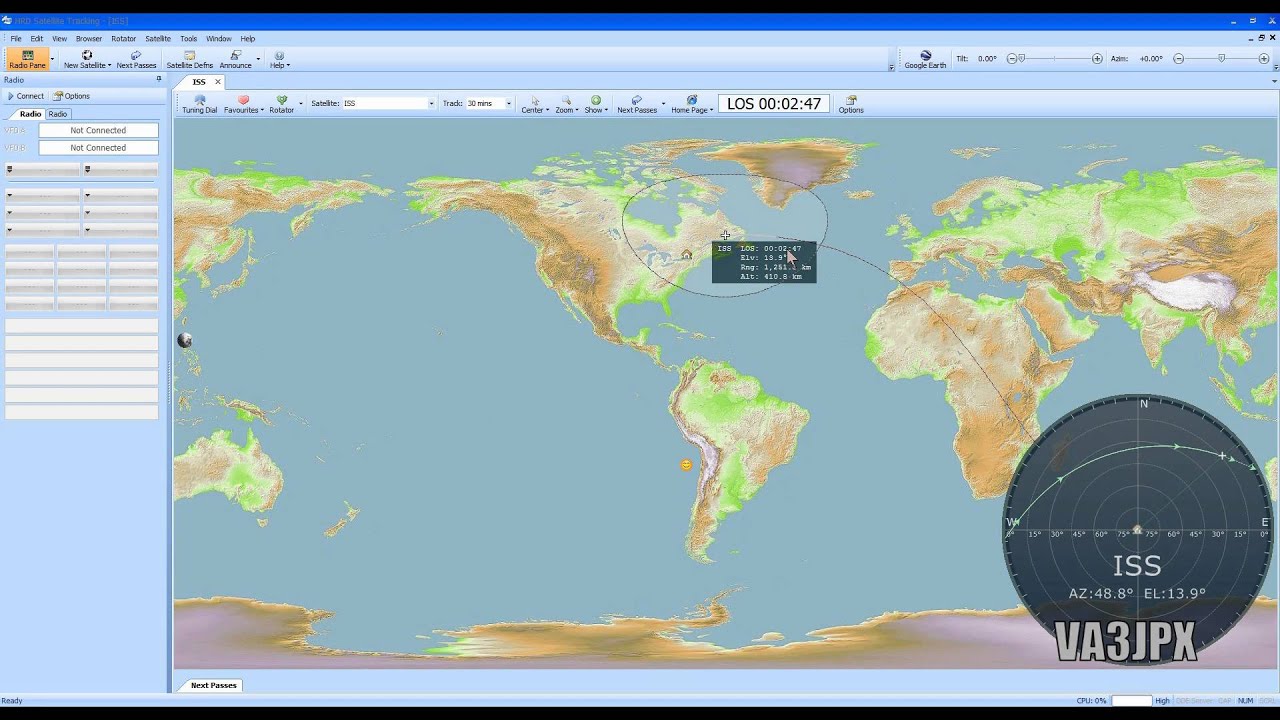
Task: Adjust the Azim slider
Action: click(x=1222, y=59)
